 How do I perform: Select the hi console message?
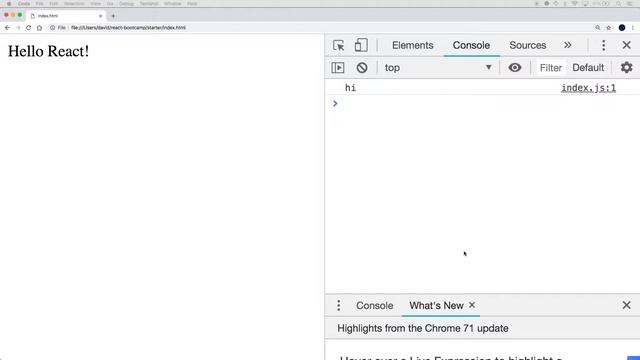coord(351,88)
